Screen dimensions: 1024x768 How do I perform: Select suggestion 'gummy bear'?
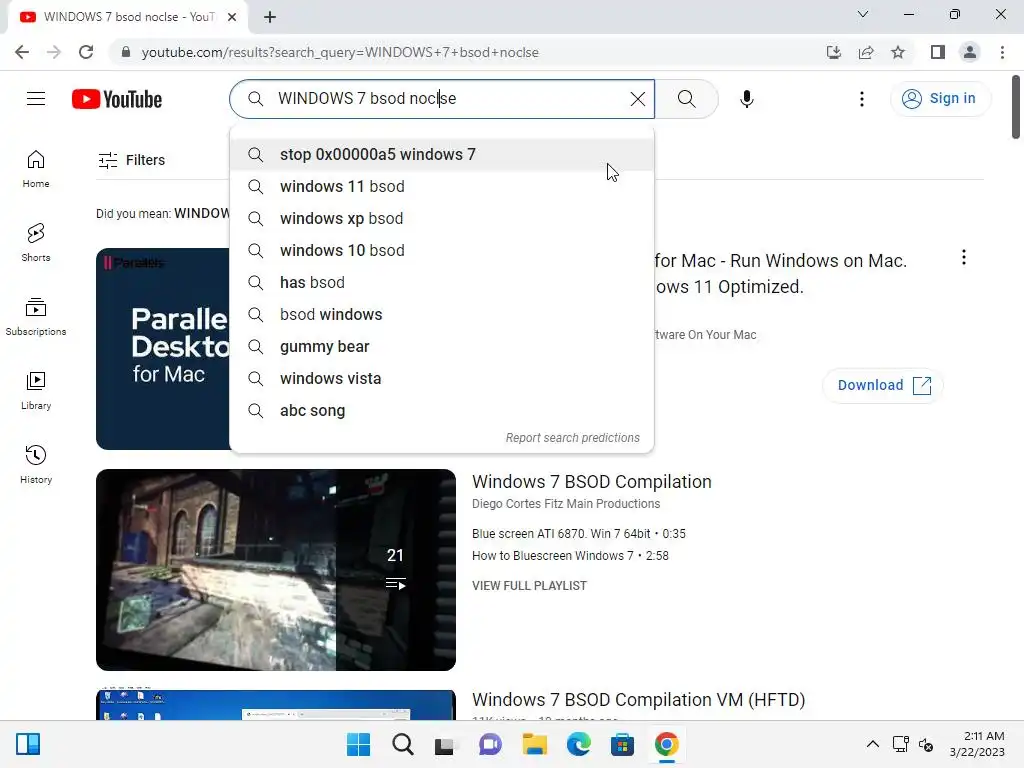click(x=441, y=347)
